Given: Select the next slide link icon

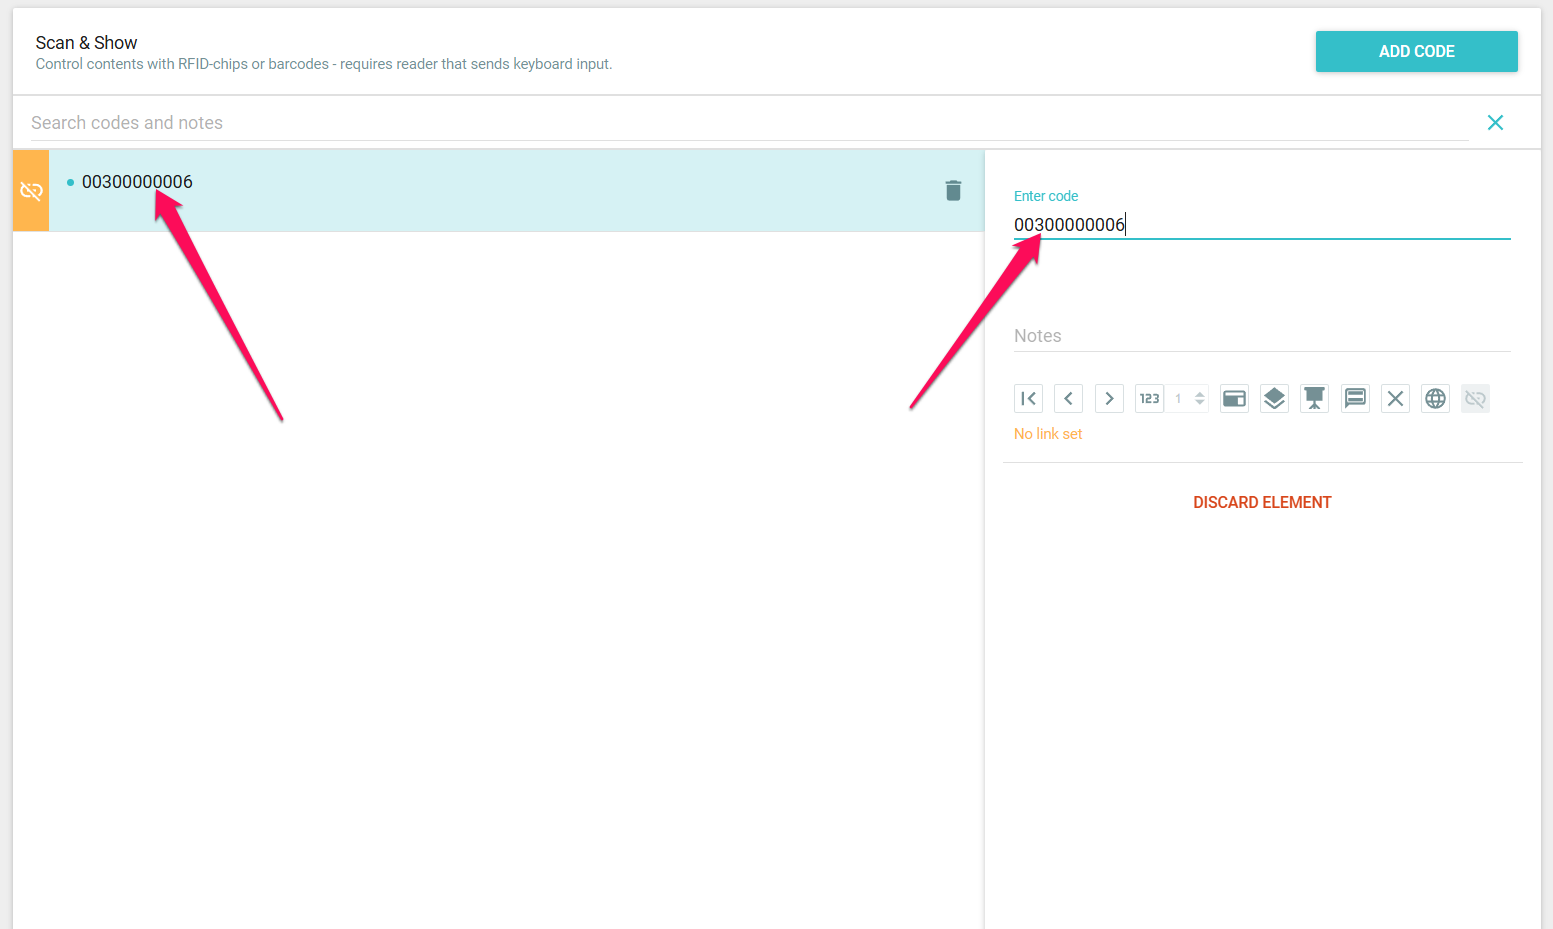Looking at the screenshot, I should pyautogui.click(x=1109, y=399).
